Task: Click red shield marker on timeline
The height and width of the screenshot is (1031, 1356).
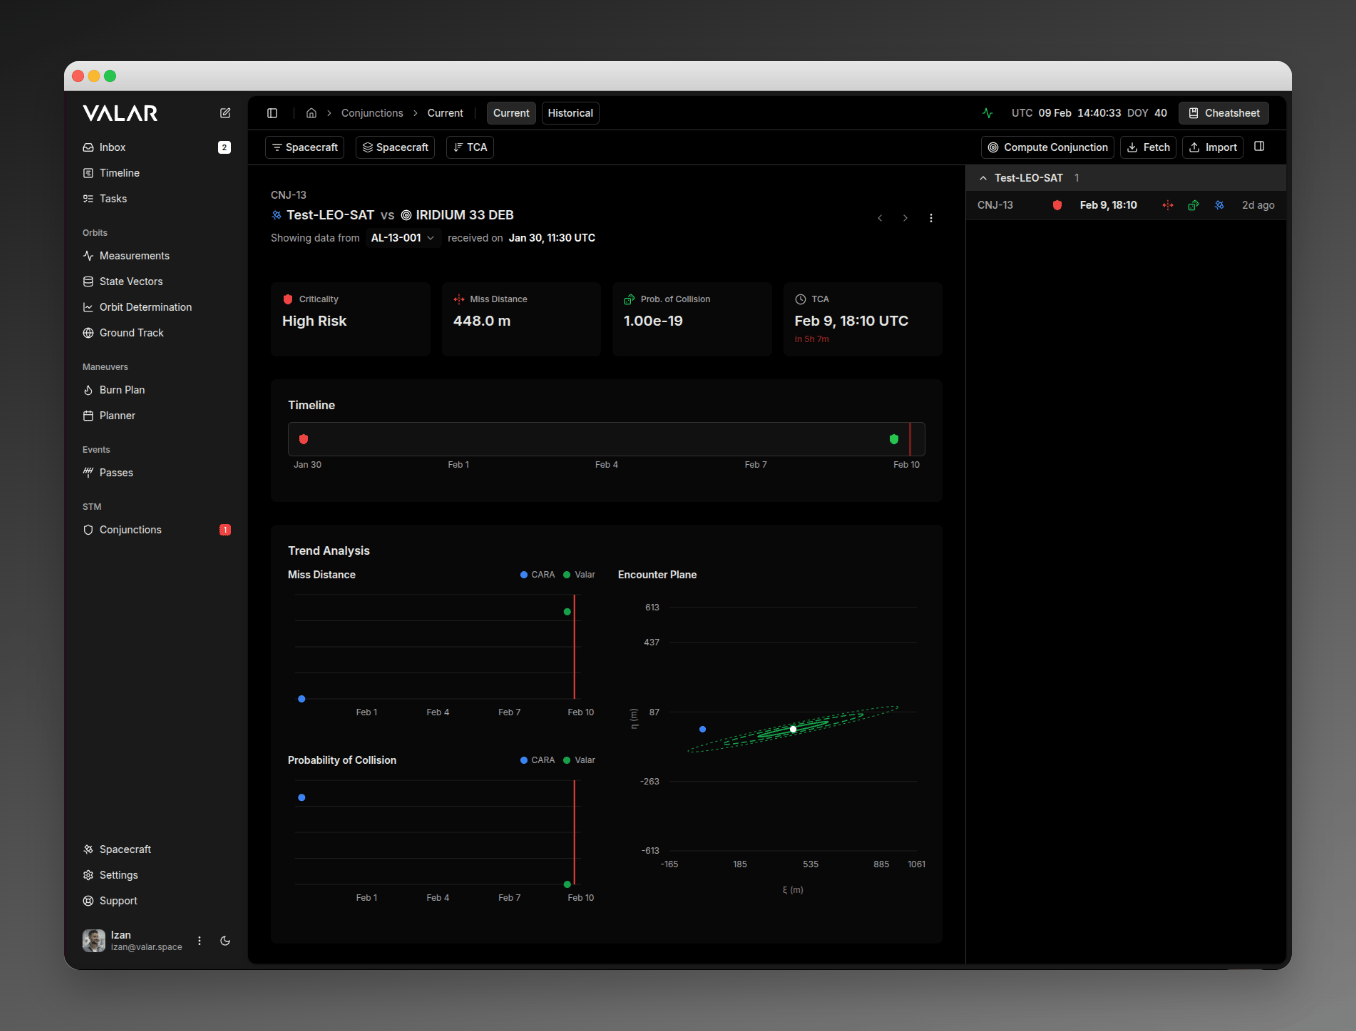Action: coord(304,439)
